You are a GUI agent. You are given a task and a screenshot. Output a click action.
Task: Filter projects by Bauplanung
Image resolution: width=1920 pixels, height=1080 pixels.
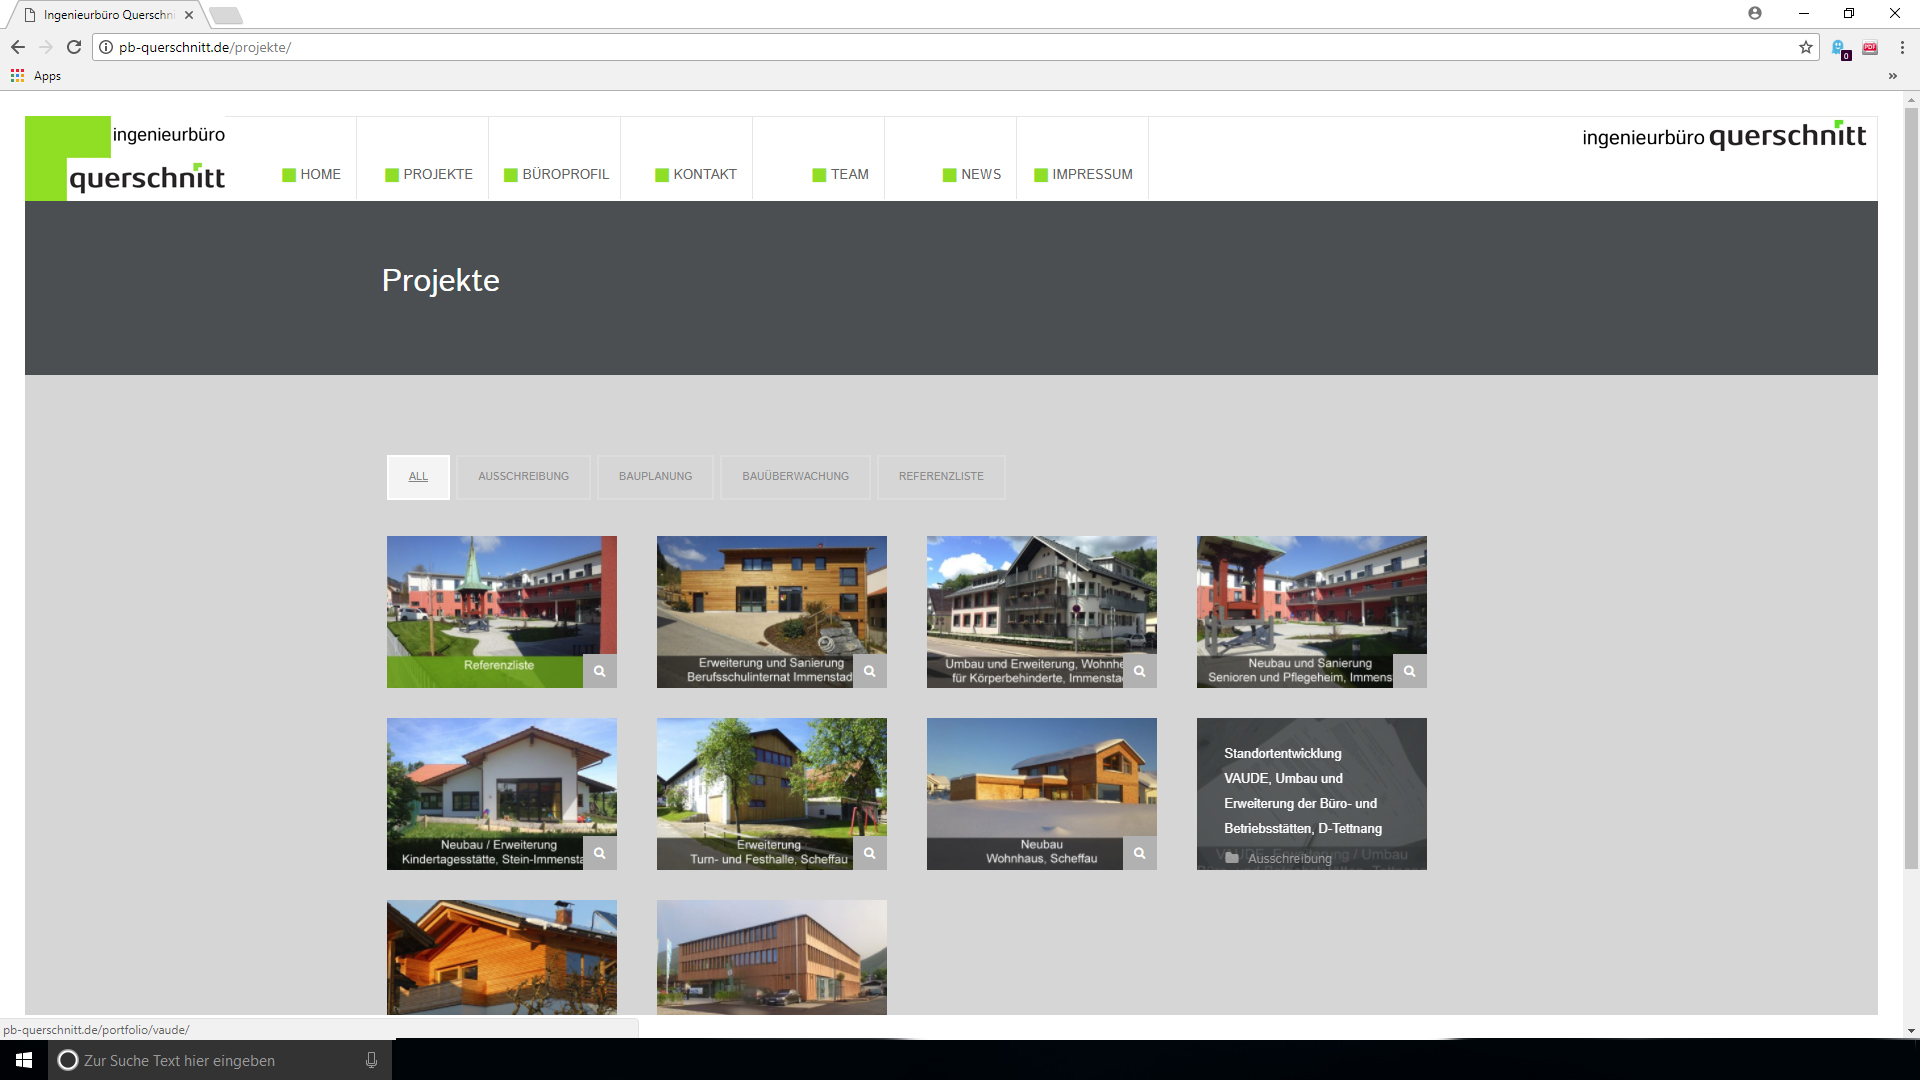[655, 477]
